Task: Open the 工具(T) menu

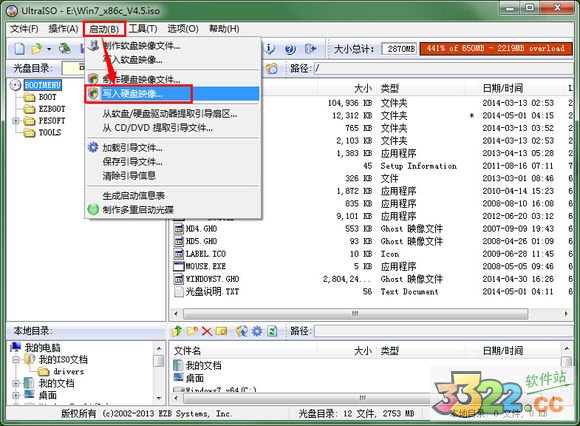Action: tap(143, 28)
